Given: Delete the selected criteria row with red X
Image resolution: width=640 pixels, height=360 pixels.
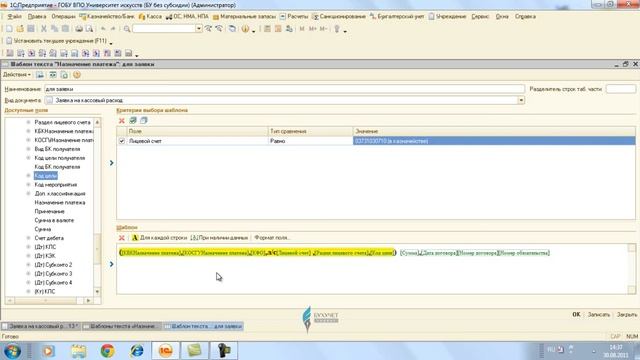Looking at the screenshot, I should 122,121.
